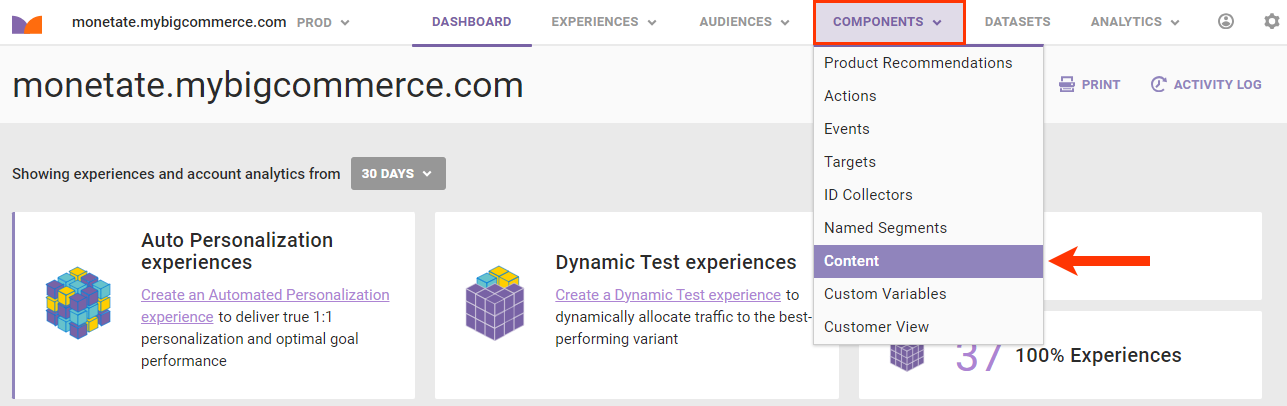Viewport: 1287px width, 406px height.
Task: Expand the Experiences menu
Action: (604, 22)
